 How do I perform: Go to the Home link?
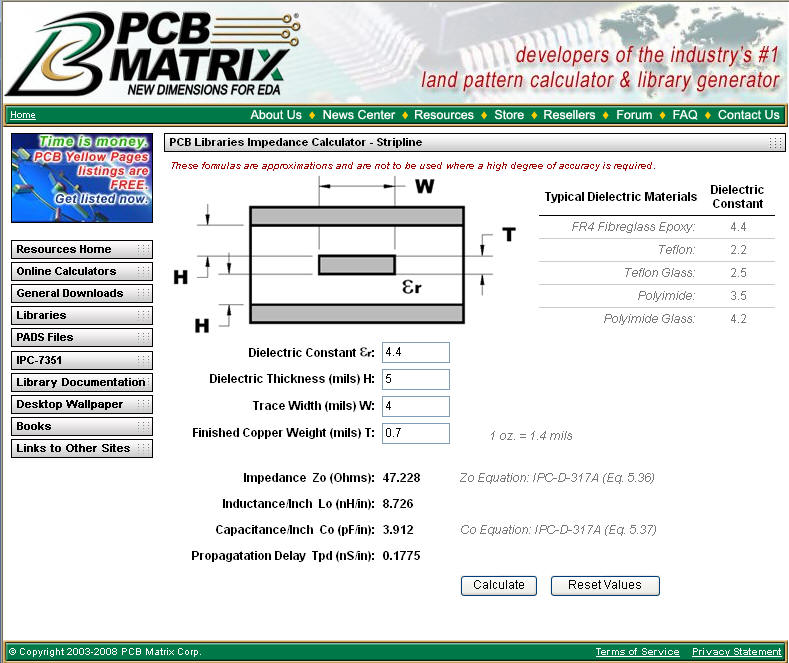pyautogui.click(x=23, y=115)
